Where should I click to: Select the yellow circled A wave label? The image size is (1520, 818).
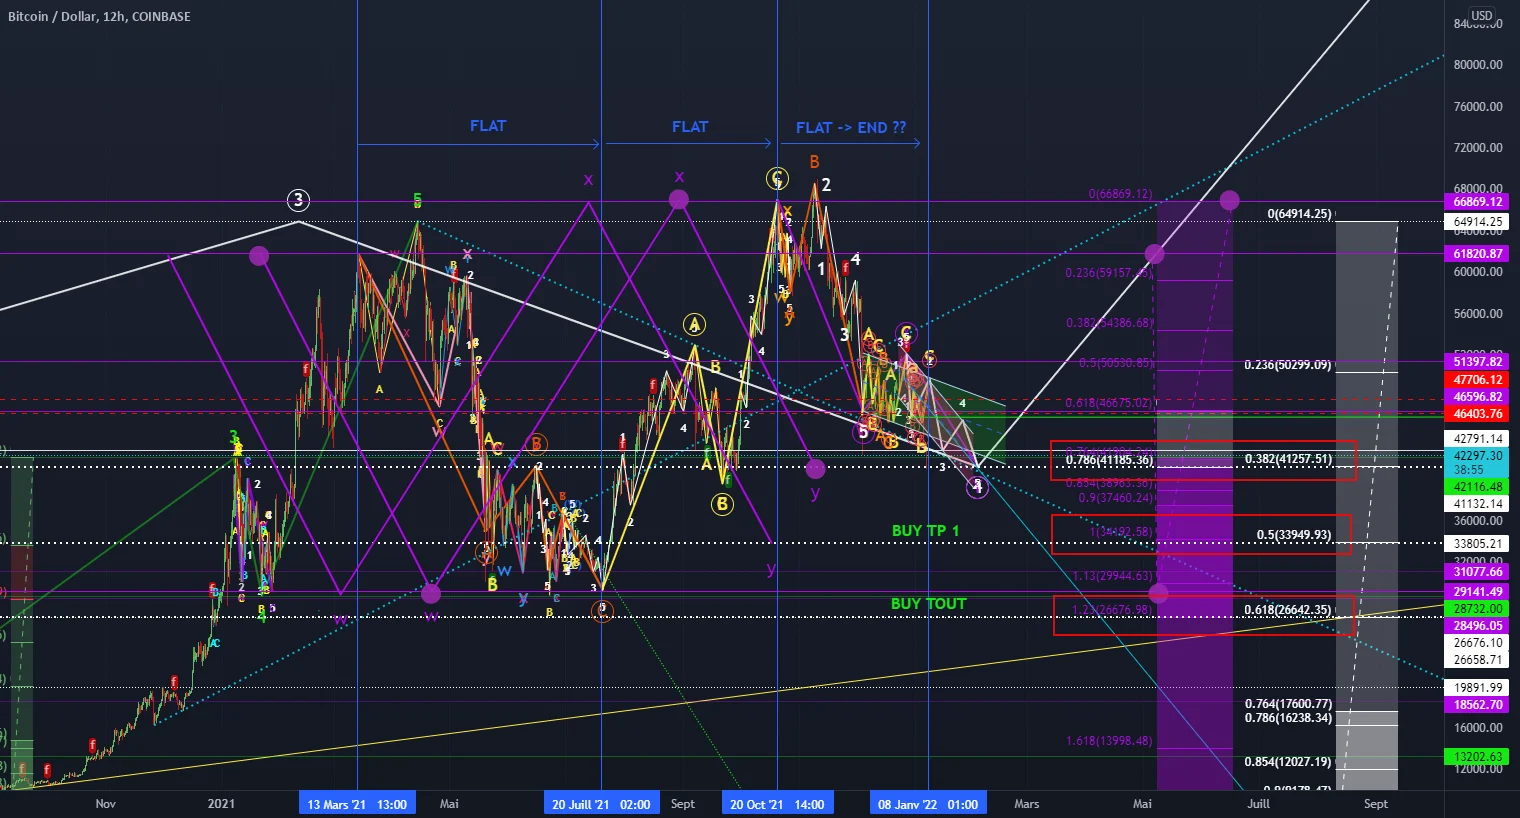click(694, 325)
